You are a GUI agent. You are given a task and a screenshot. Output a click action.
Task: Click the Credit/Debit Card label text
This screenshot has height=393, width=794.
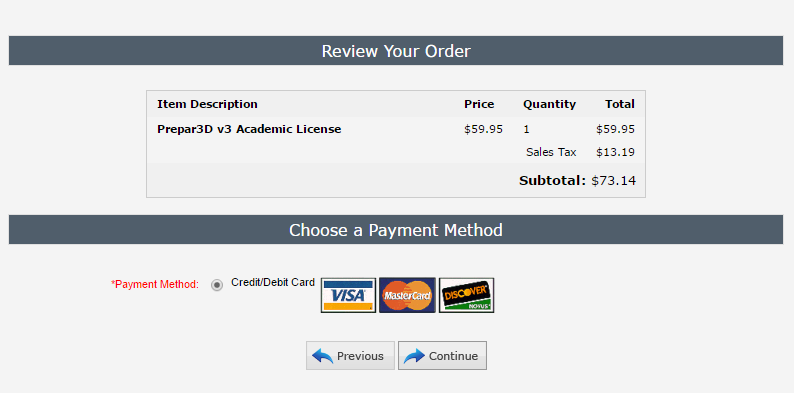click(273, 283)
